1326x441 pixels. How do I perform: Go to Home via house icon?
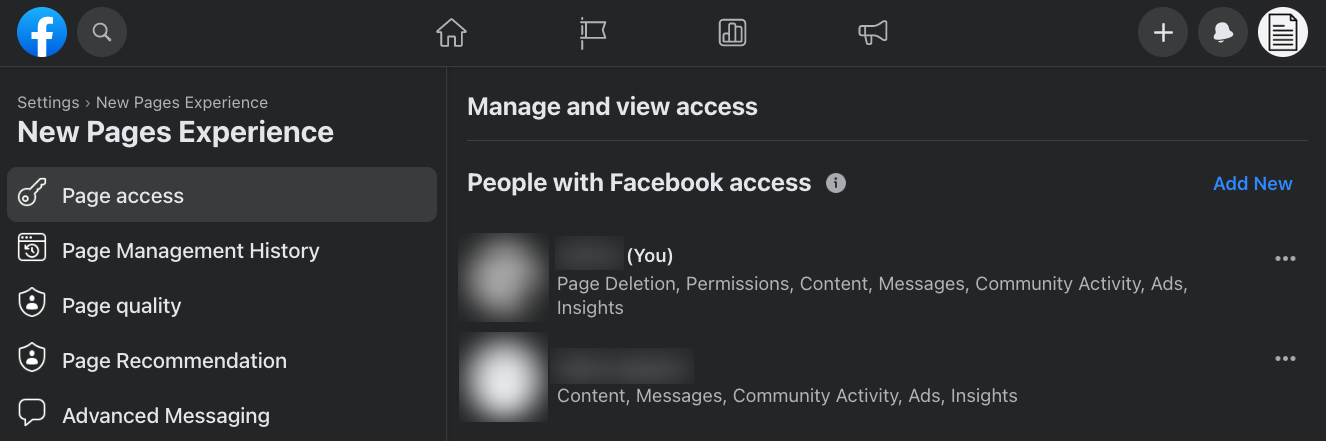tap(452, 33)
